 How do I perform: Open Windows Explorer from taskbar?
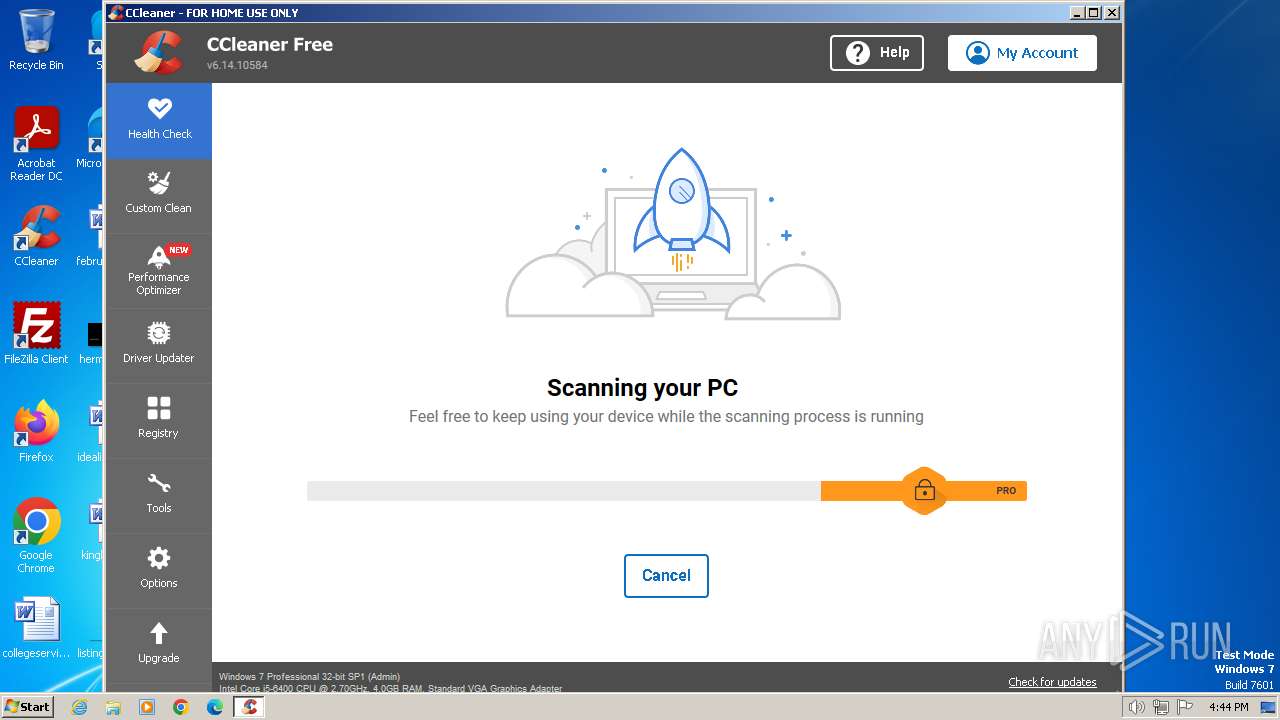pos(113,707)
